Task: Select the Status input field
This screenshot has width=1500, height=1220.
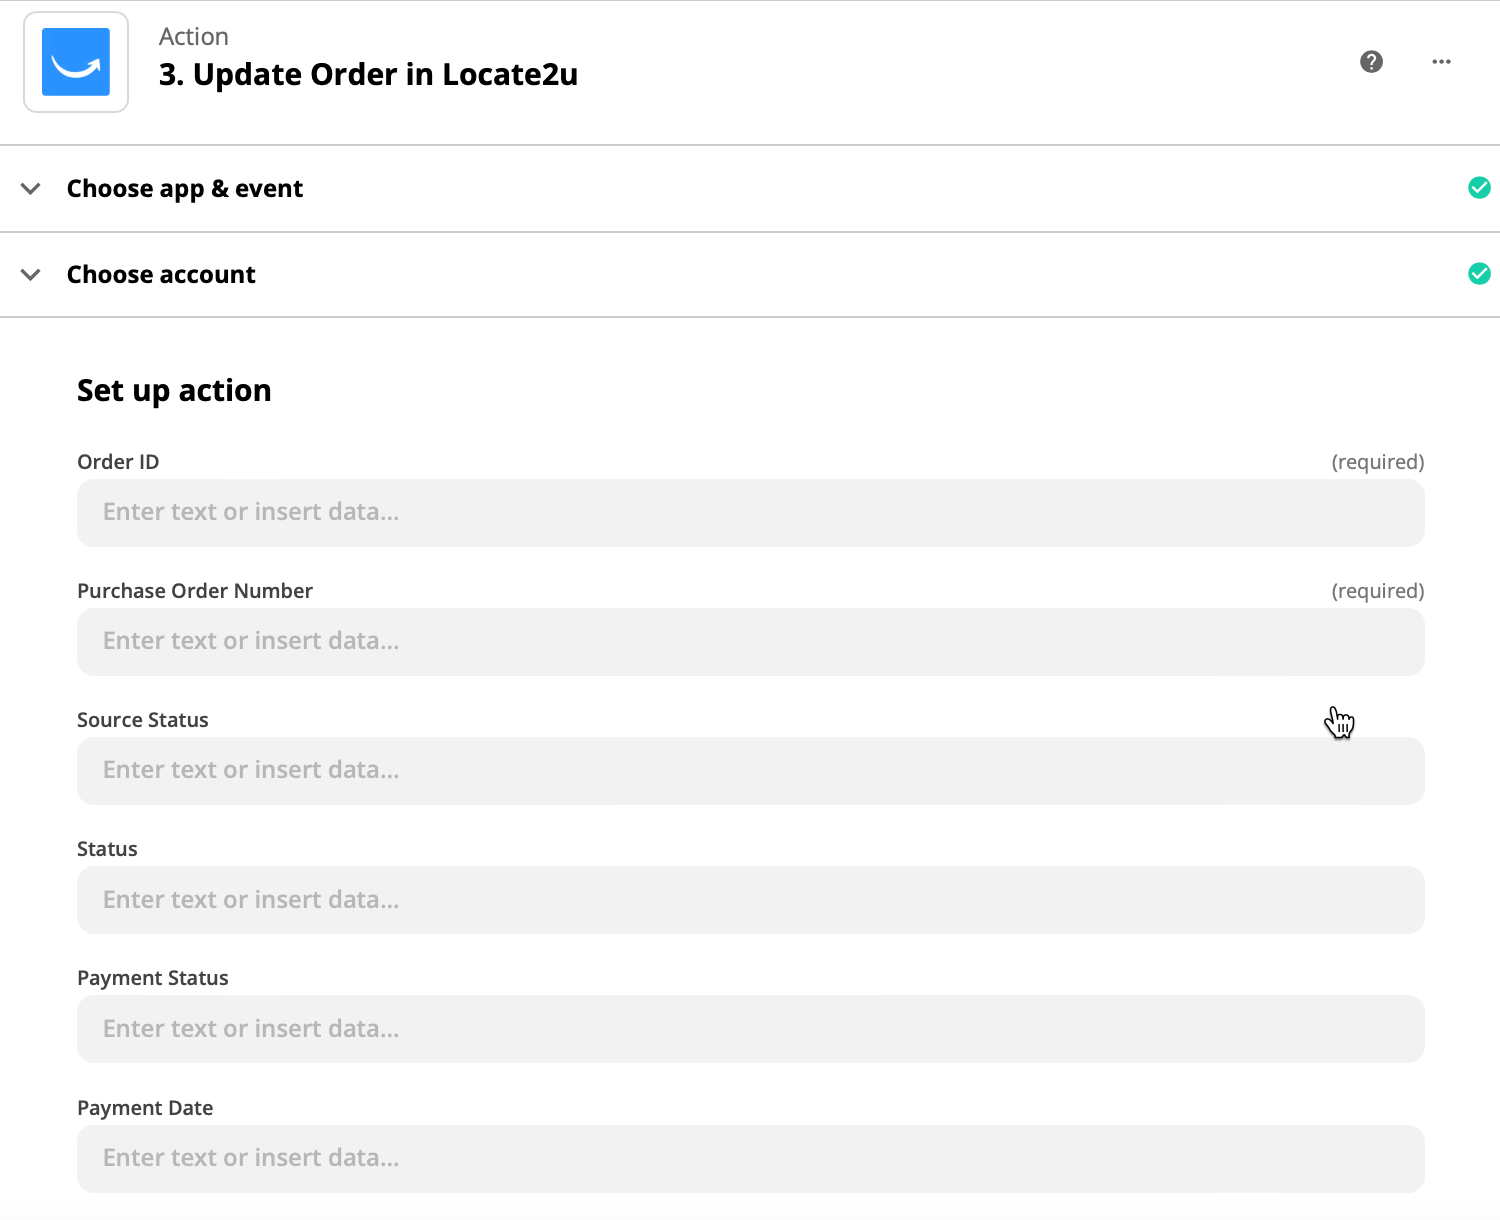Action: (751, 900)
